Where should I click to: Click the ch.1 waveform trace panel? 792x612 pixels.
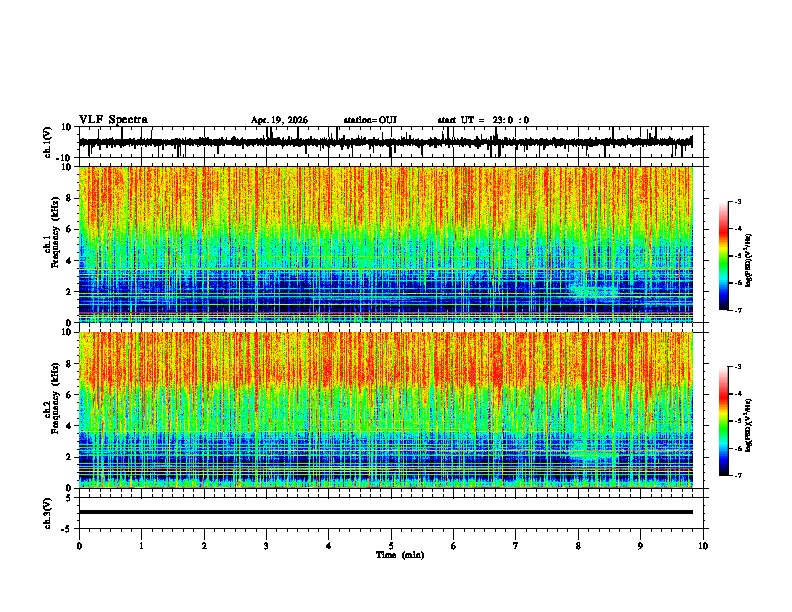[x=386, y=142]
